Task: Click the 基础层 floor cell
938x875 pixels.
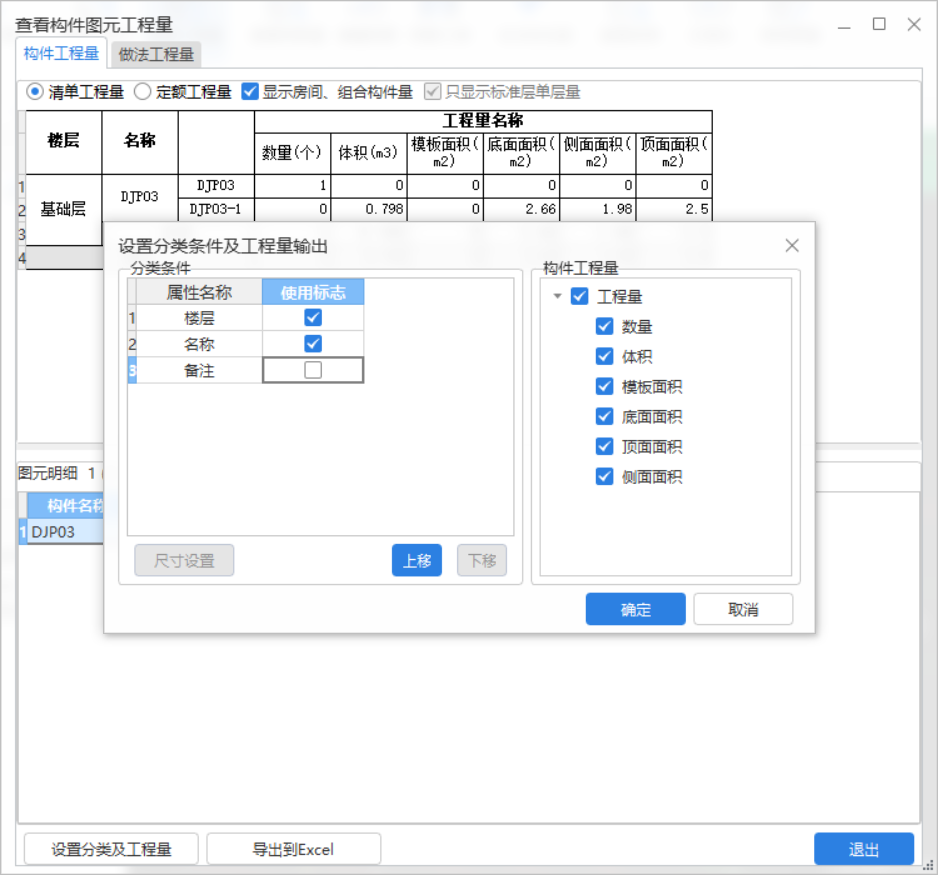Action: 63,209
